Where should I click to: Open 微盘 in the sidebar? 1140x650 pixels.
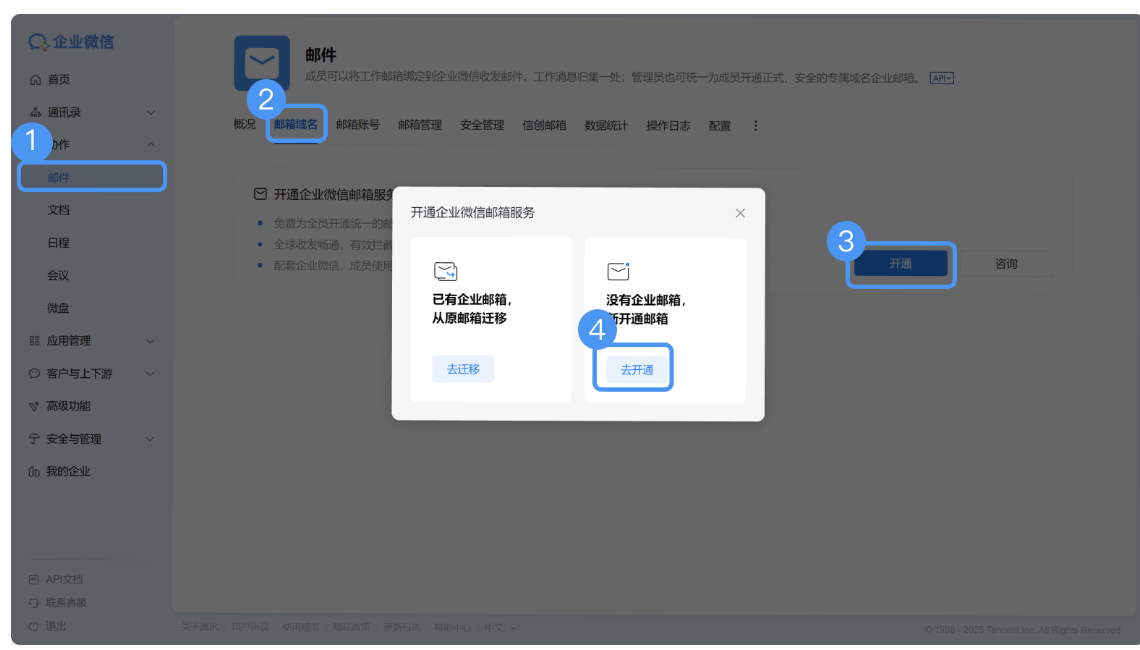58,308
